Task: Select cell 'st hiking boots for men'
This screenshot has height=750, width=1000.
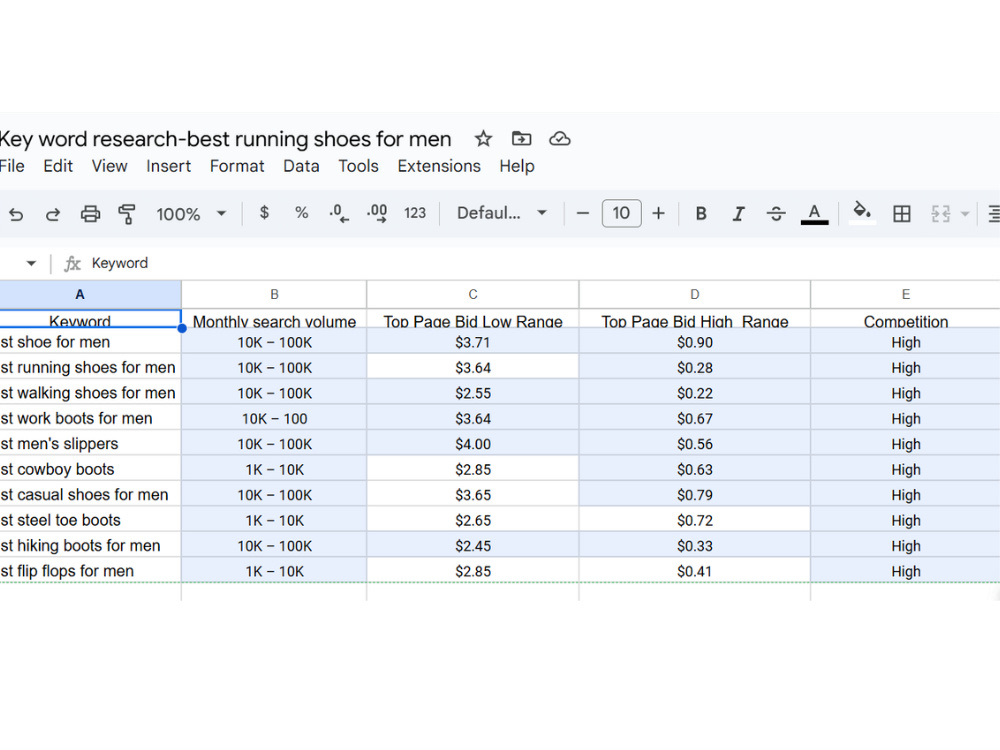Action: tap(90, 546)
